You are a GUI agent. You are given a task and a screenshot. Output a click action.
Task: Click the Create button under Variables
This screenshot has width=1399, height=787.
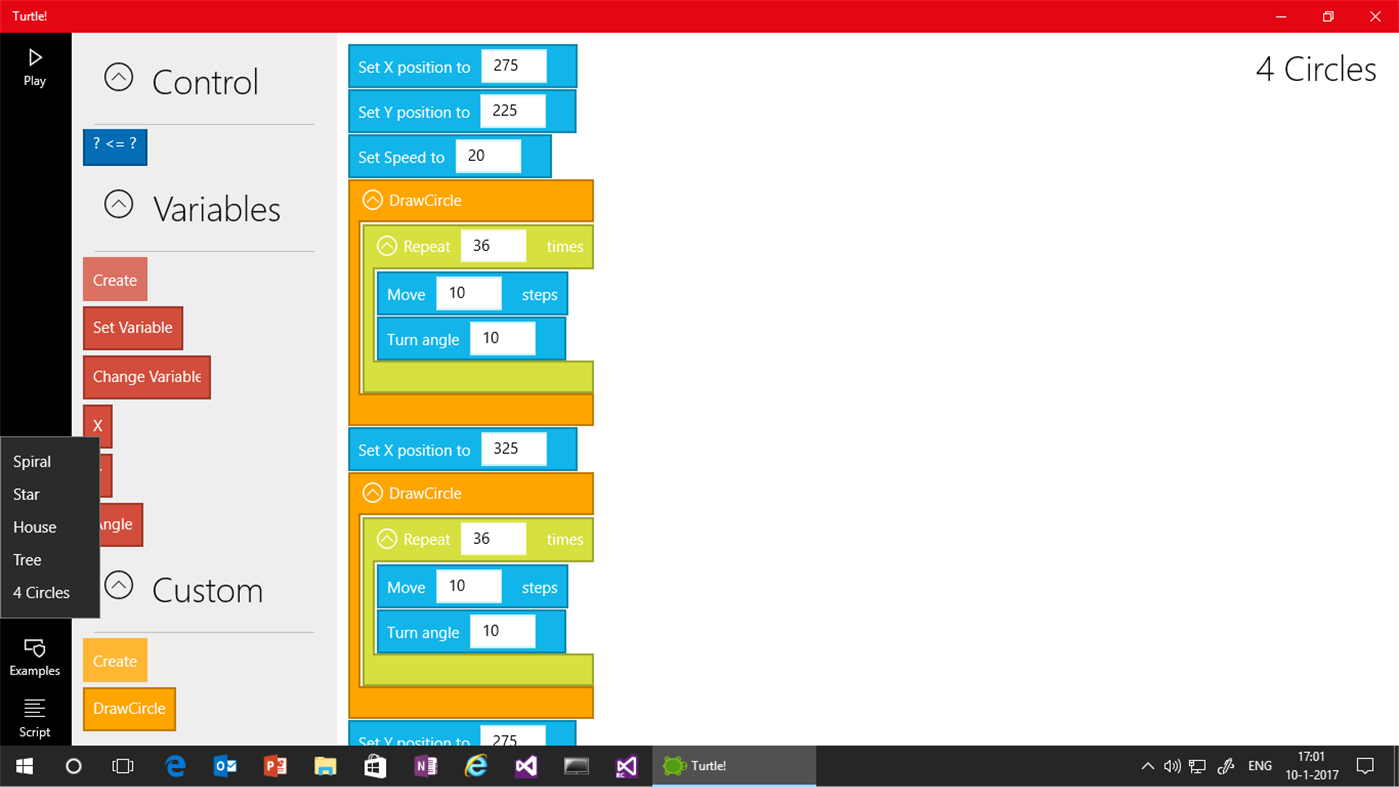[114, 279]
